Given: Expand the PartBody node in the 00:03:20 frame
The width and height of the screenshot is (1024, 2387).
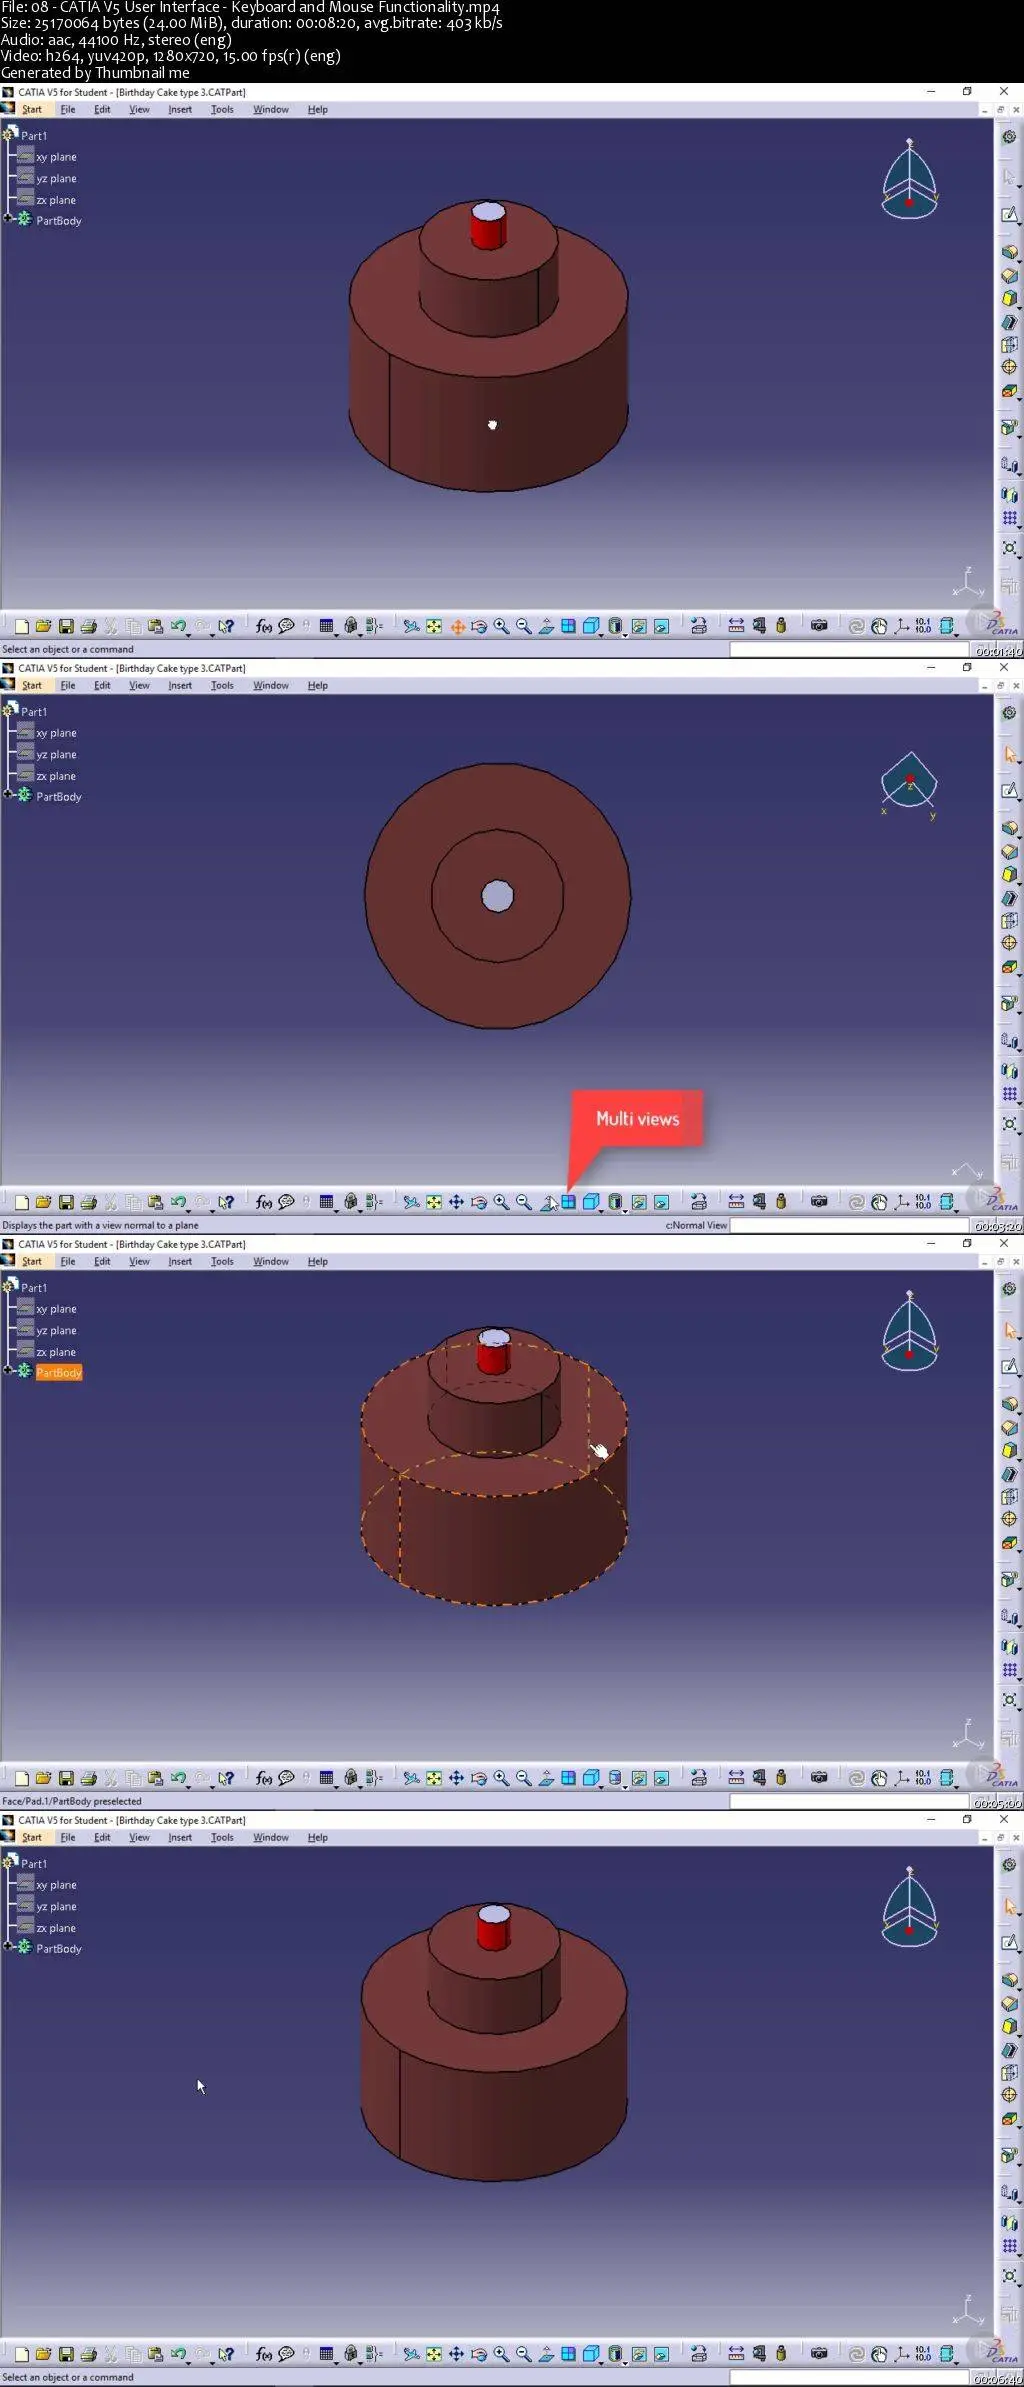Looking at the screenshot, I should (x=8, y=794).
